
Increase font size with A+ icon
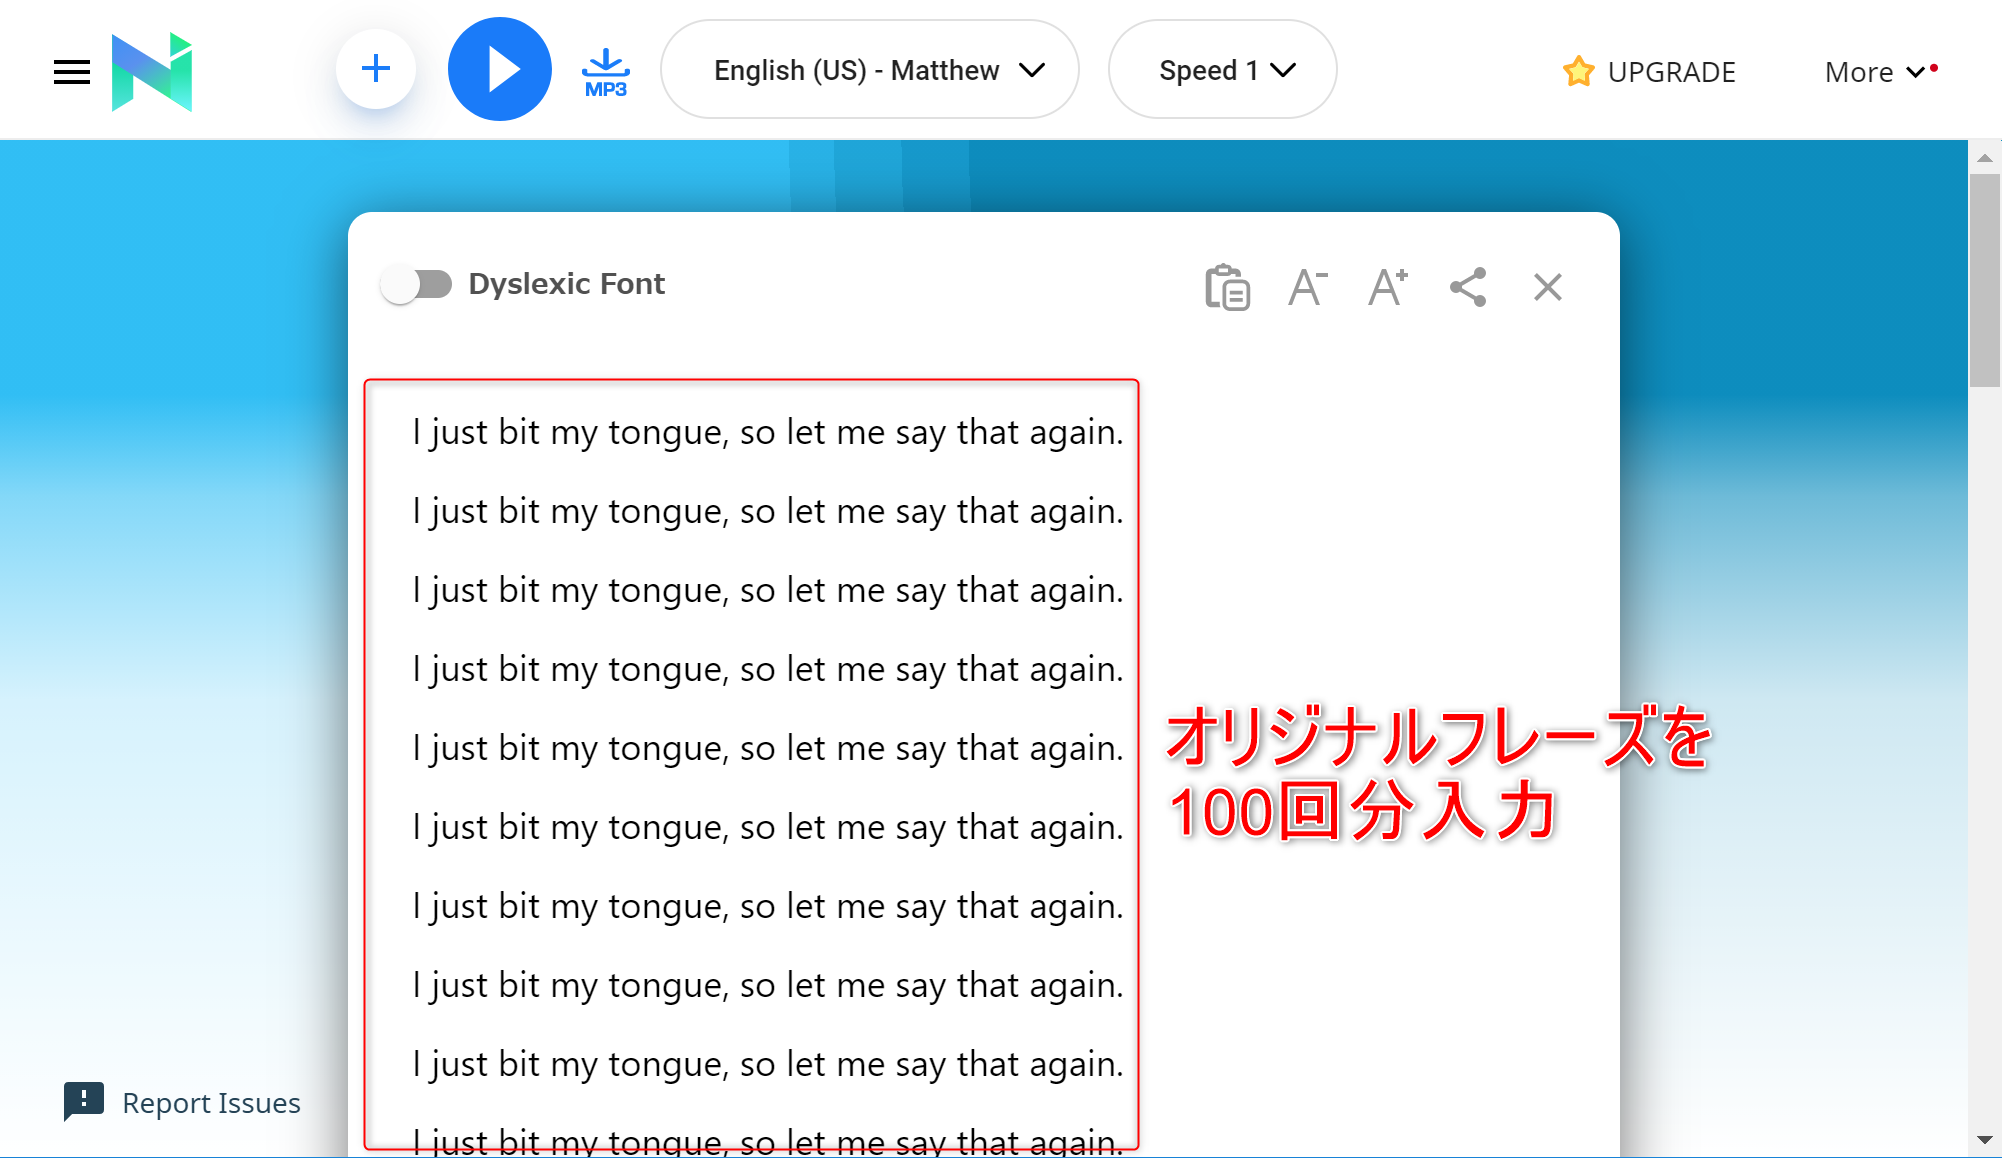tap(1388, 288)
